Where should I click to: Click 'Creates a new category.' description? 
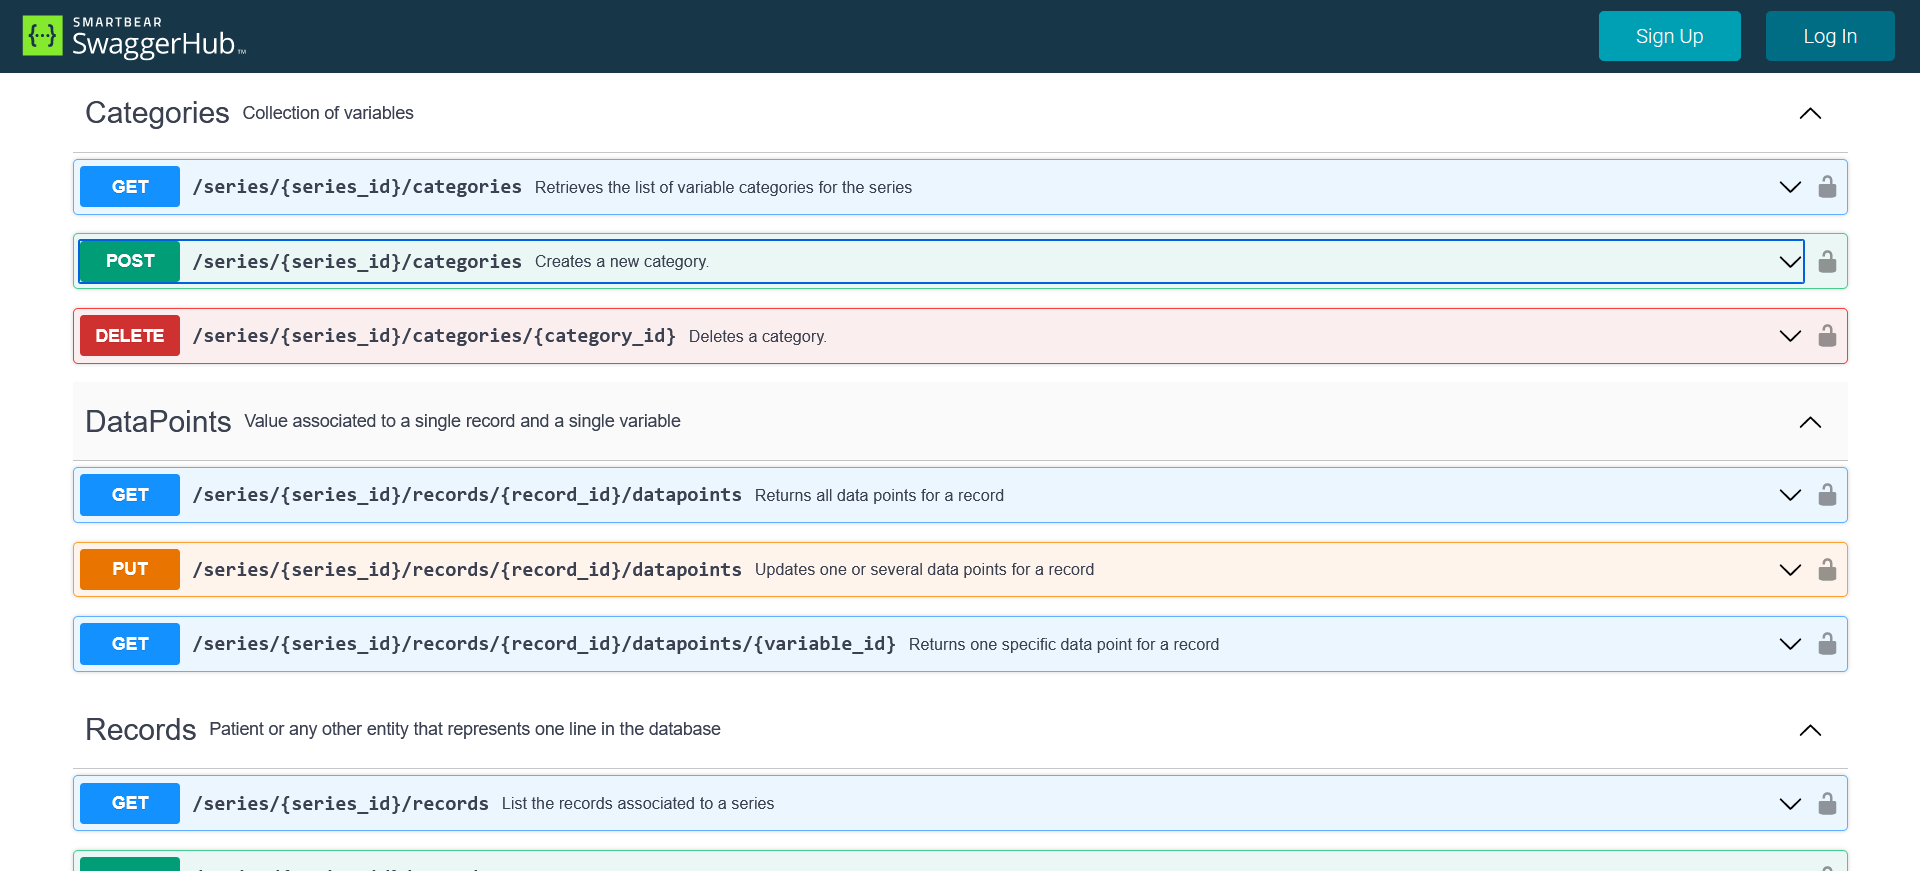click(x=622, y=261)
